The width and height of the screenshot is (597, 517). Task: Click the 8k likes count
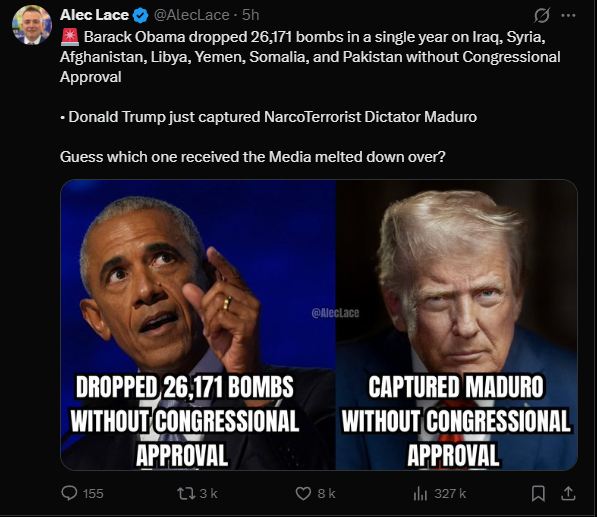326,494
